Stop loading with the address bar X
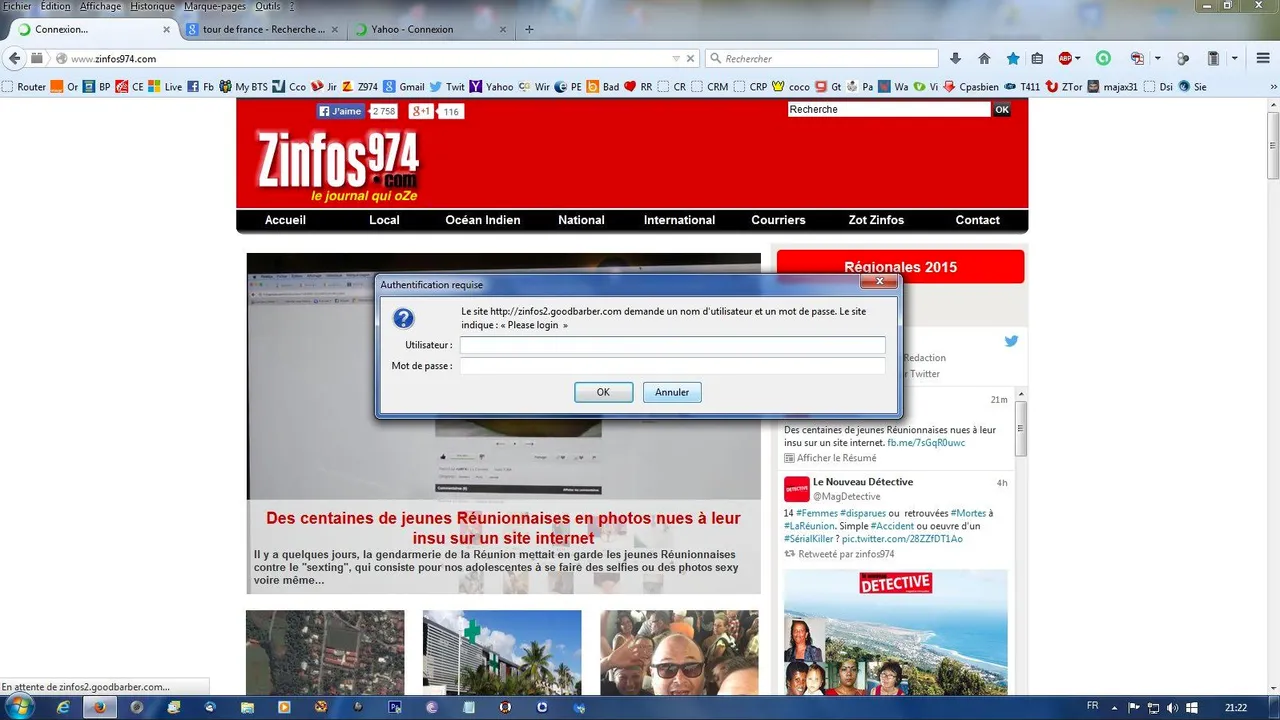The image size is (1280, 720). click(690, 58)
